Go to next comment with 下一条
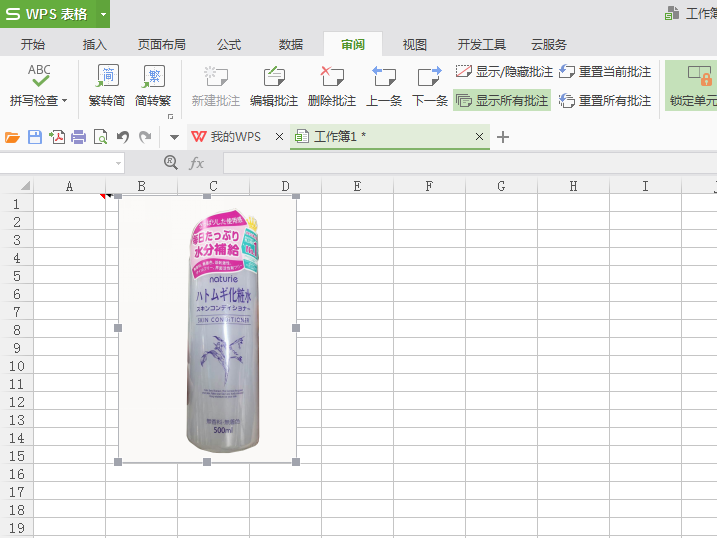Screen dimensions: 717x538 pyautogui.click(x=430, y=86)
